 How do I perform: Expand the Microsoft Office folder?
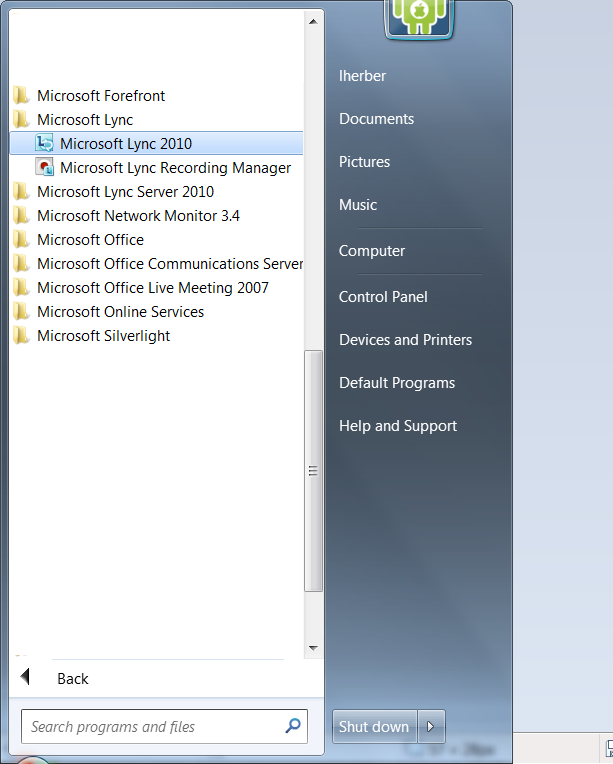tap(91, 239)
